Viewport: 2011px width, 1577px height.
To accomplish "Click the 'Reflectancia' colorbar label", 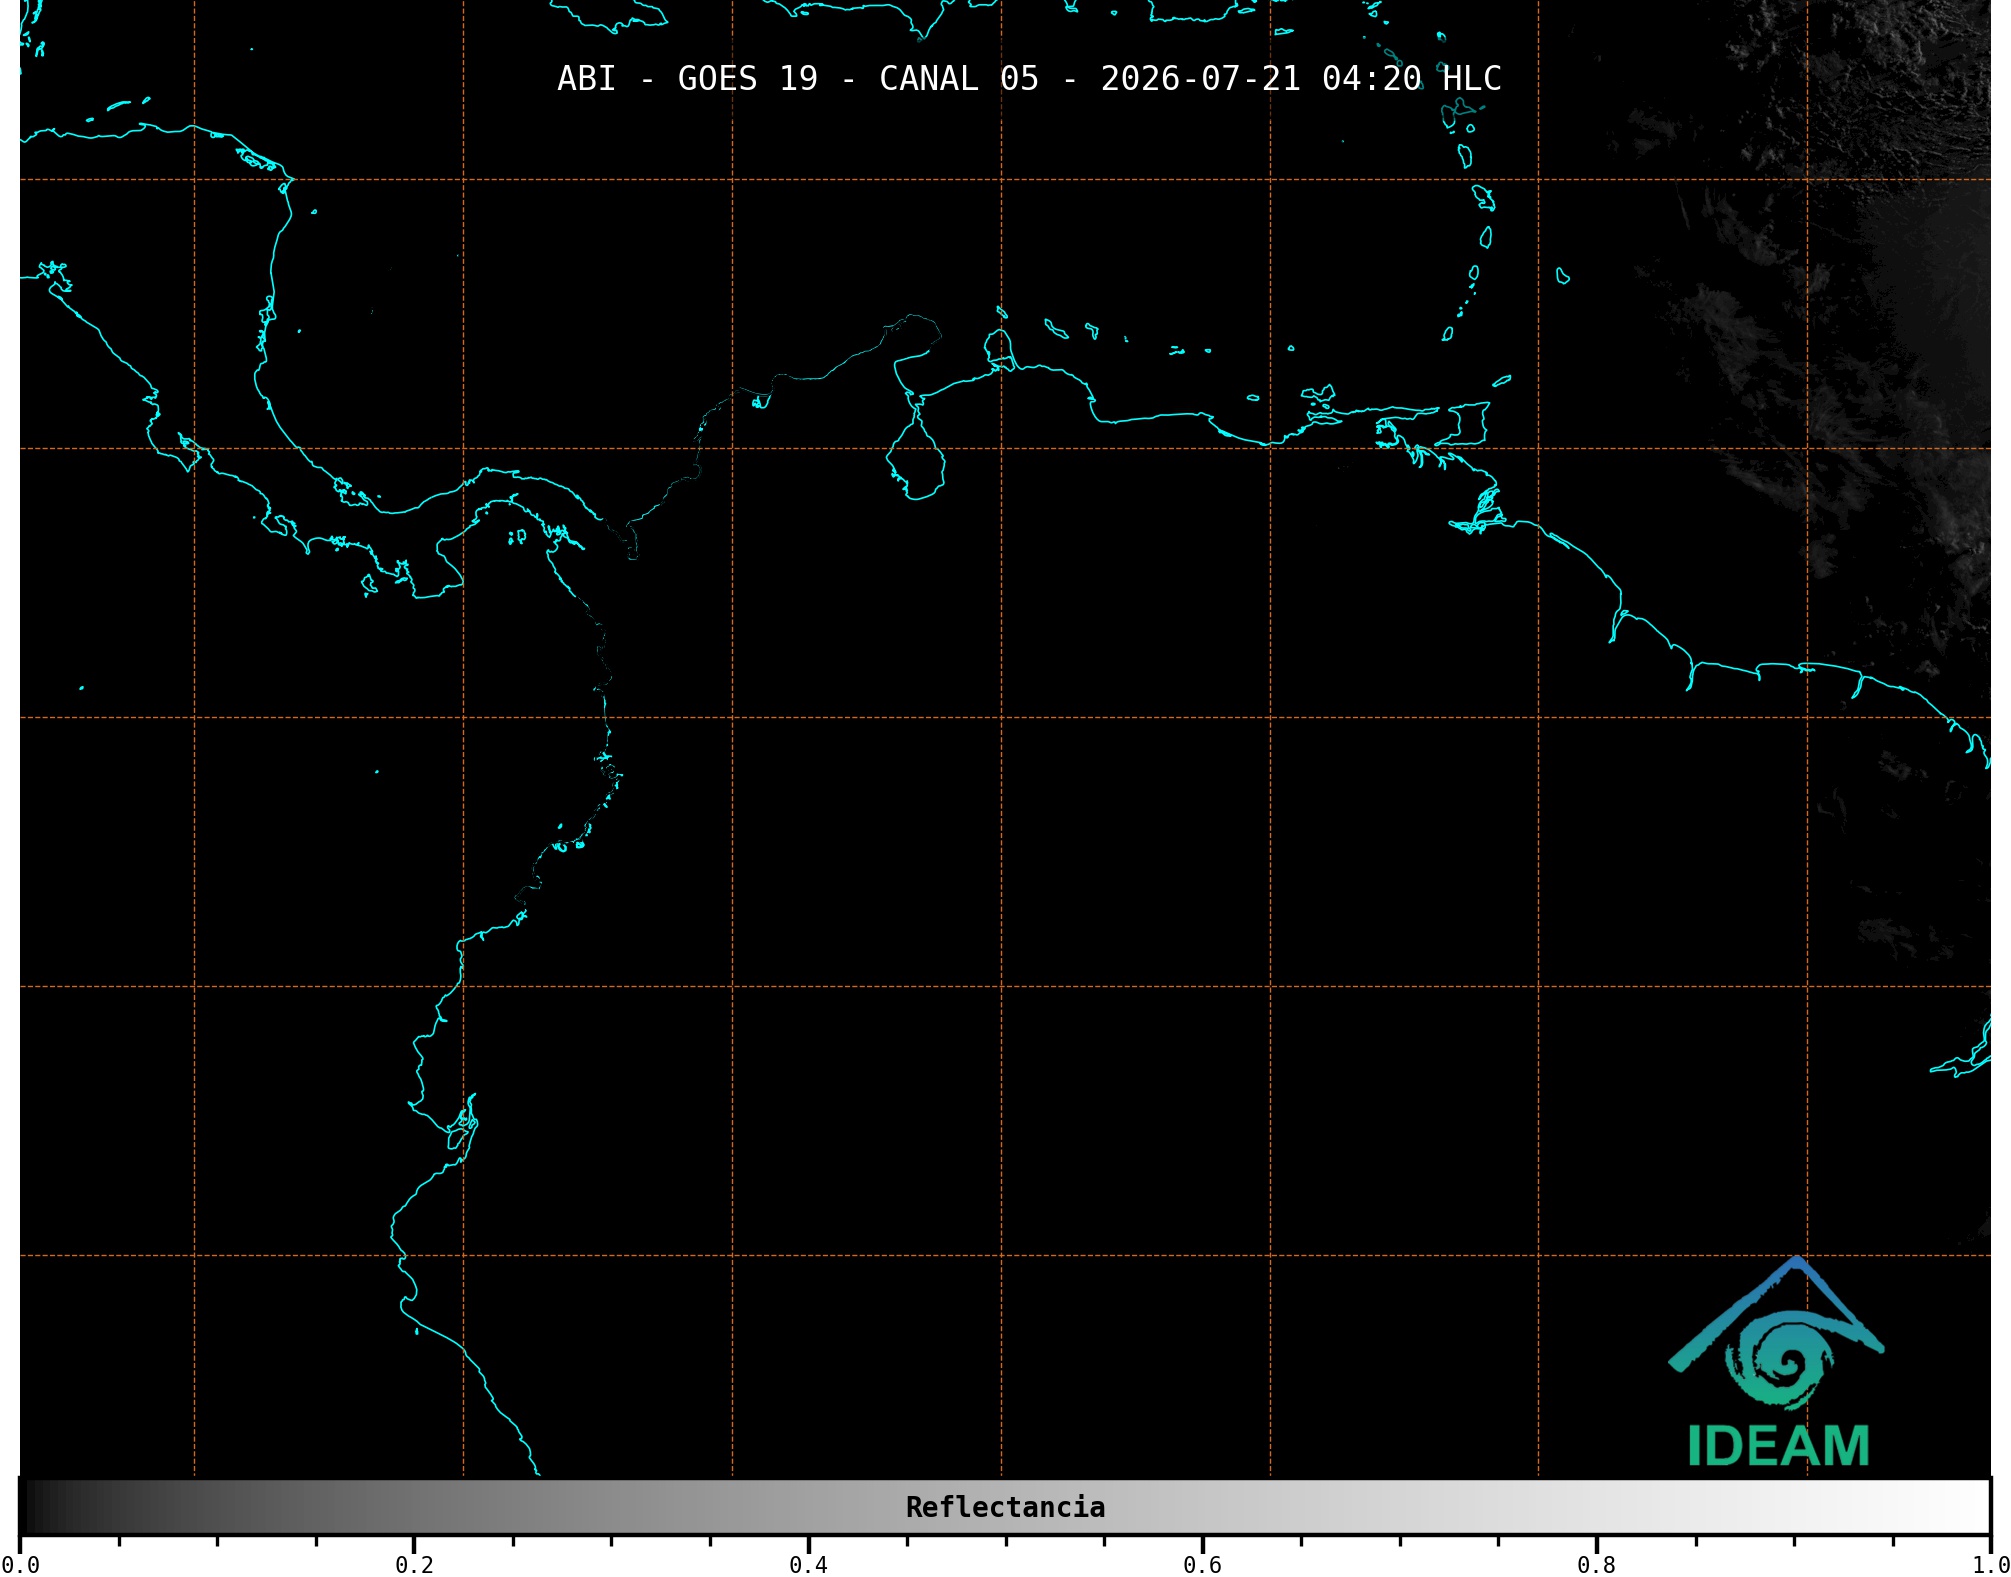I will click(x=1005, y=1507).
